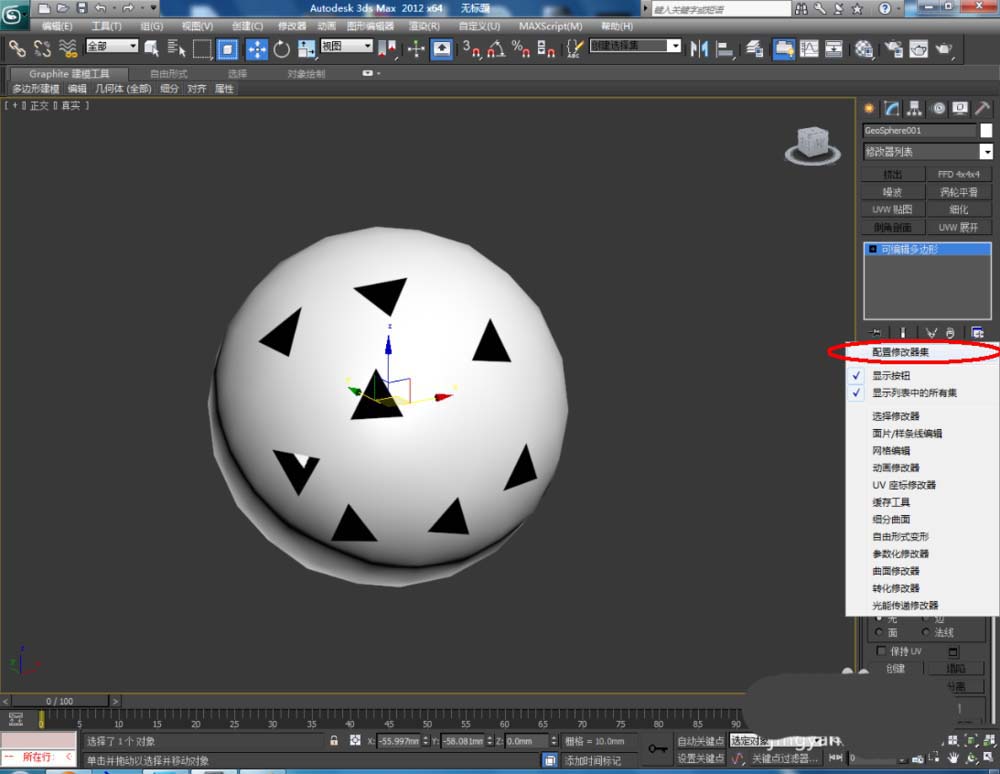1000x774 pixels.
Task: Enable the 保持 UV checkbox
Action: pos(881,651)
